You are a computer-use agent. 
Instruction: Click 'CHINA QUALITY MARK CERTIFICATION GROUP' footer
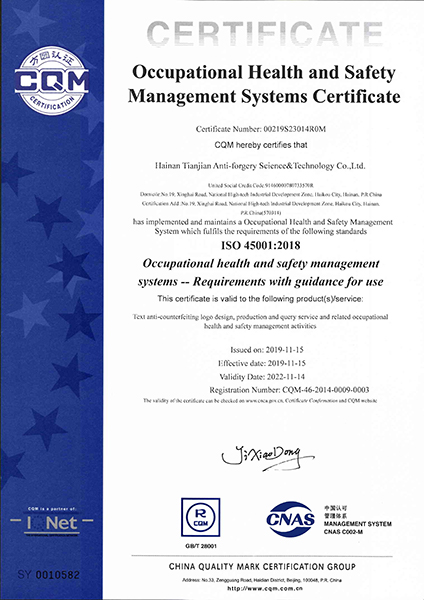pyautogui.click(x=262, y=567)
